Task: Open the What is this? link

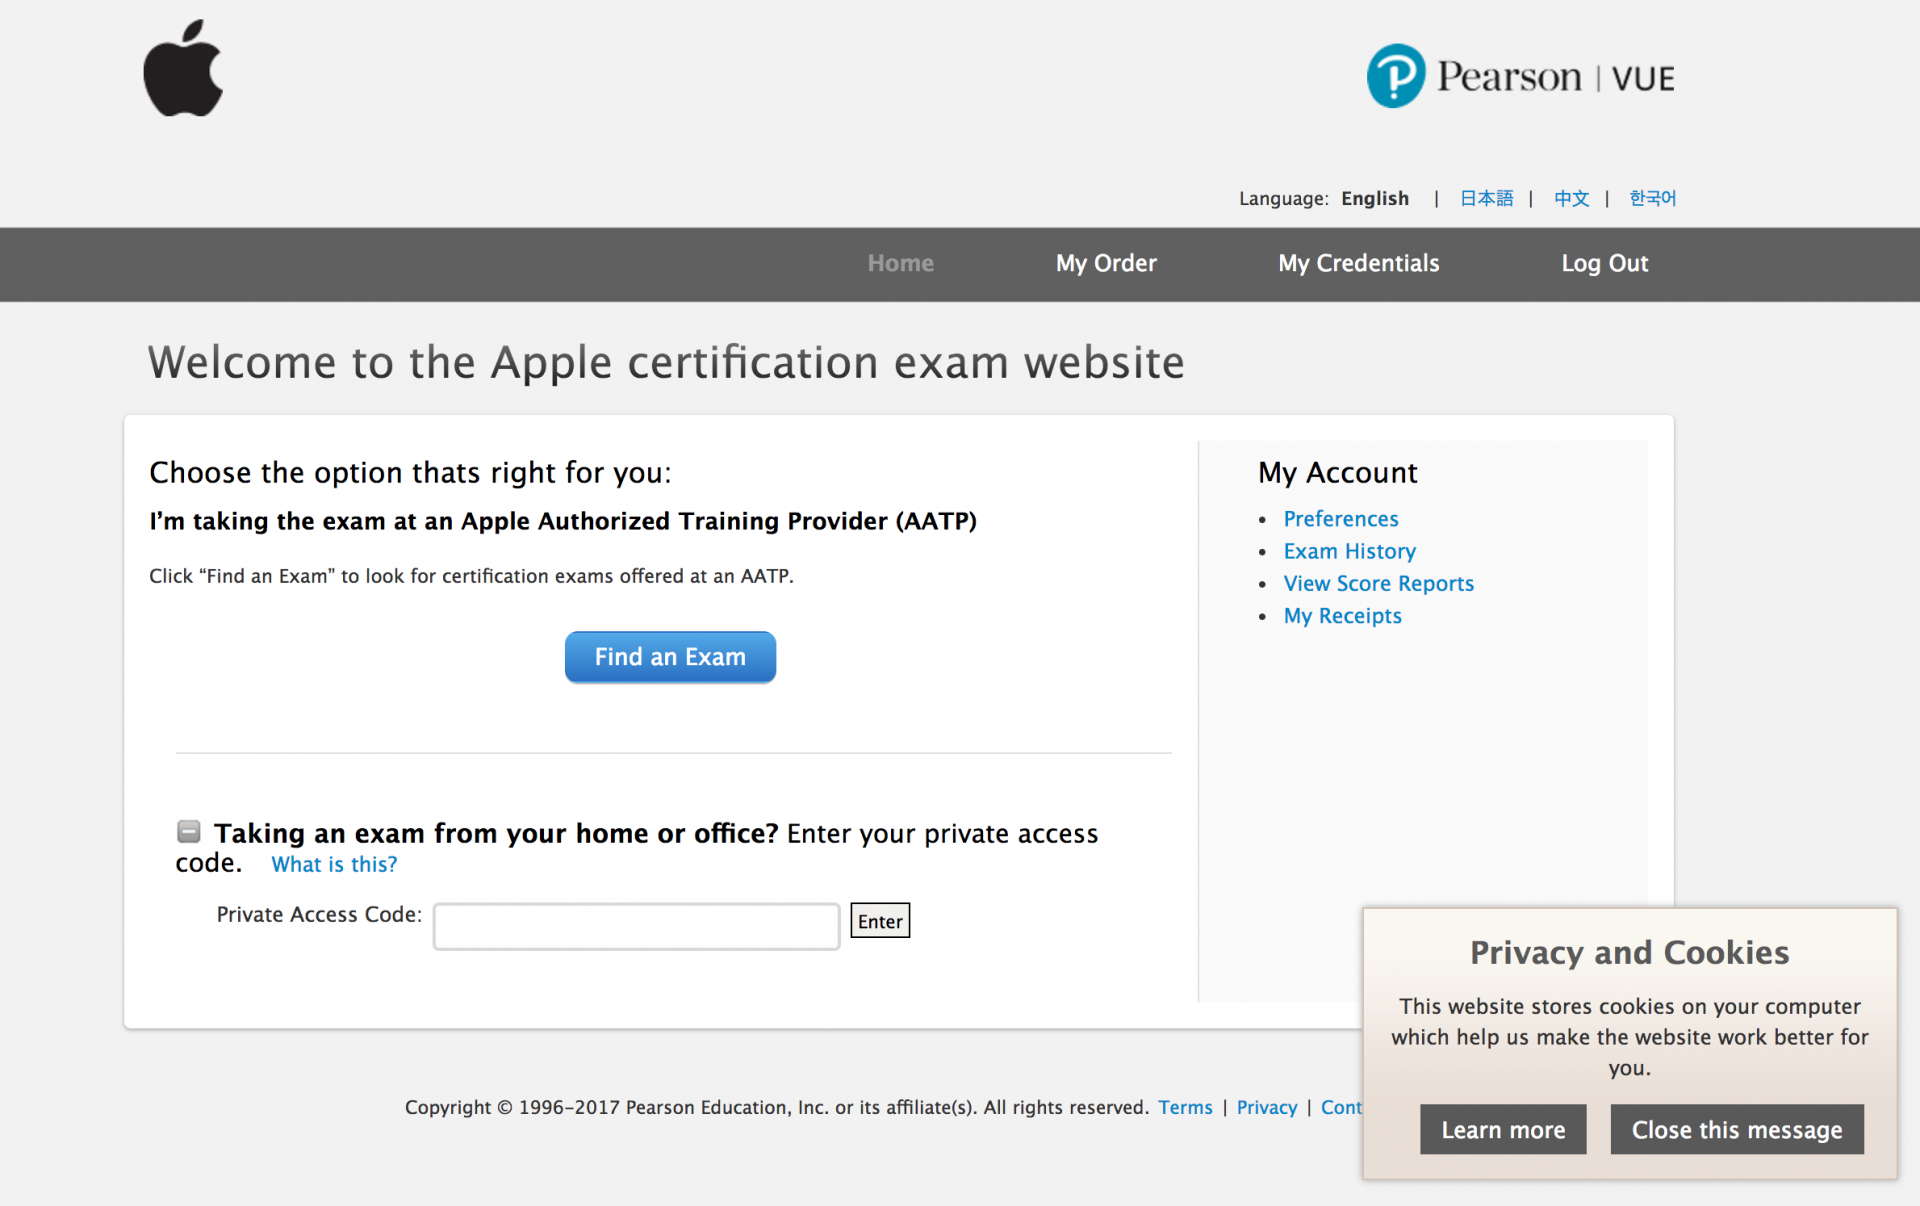Action: (334, 864)
